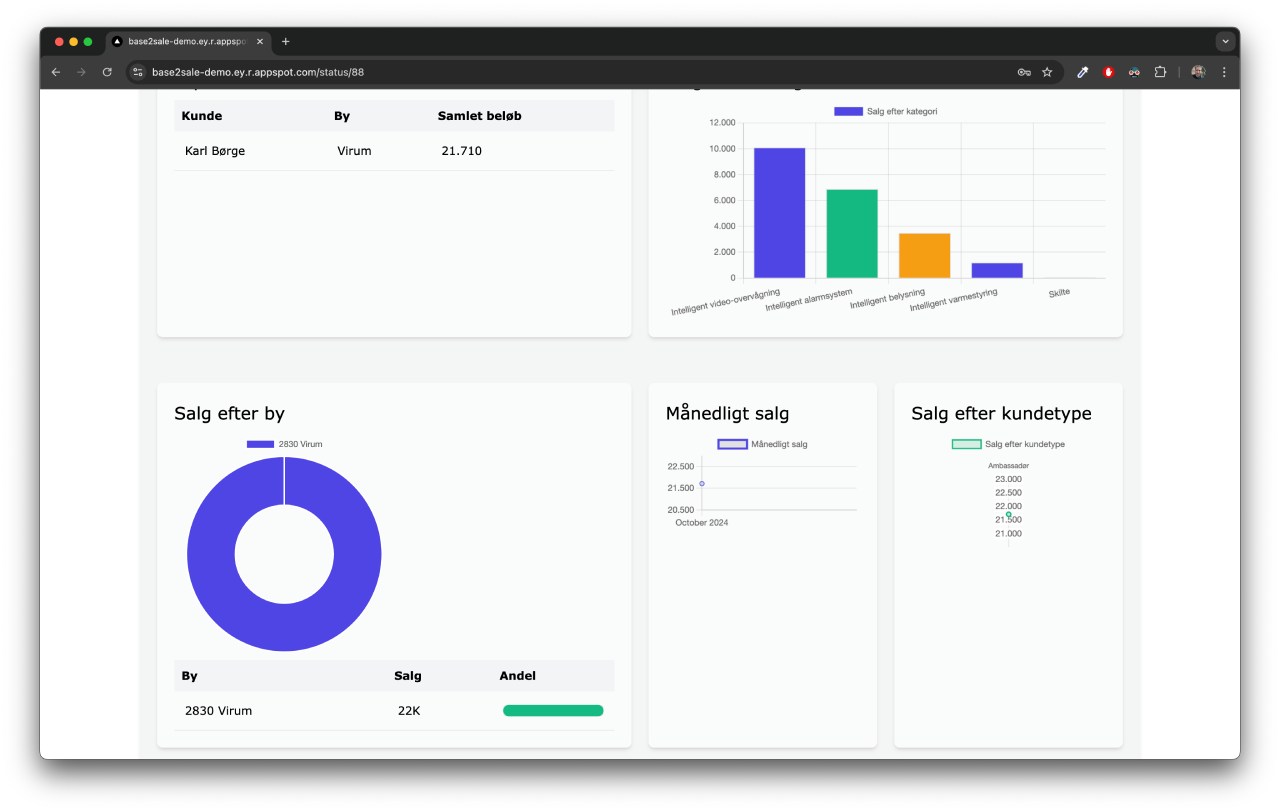The height and width of the screenshot is (812, 1280).
Task: Activate the eyedropper color picker extension
Action: (x=1082, y=72)
